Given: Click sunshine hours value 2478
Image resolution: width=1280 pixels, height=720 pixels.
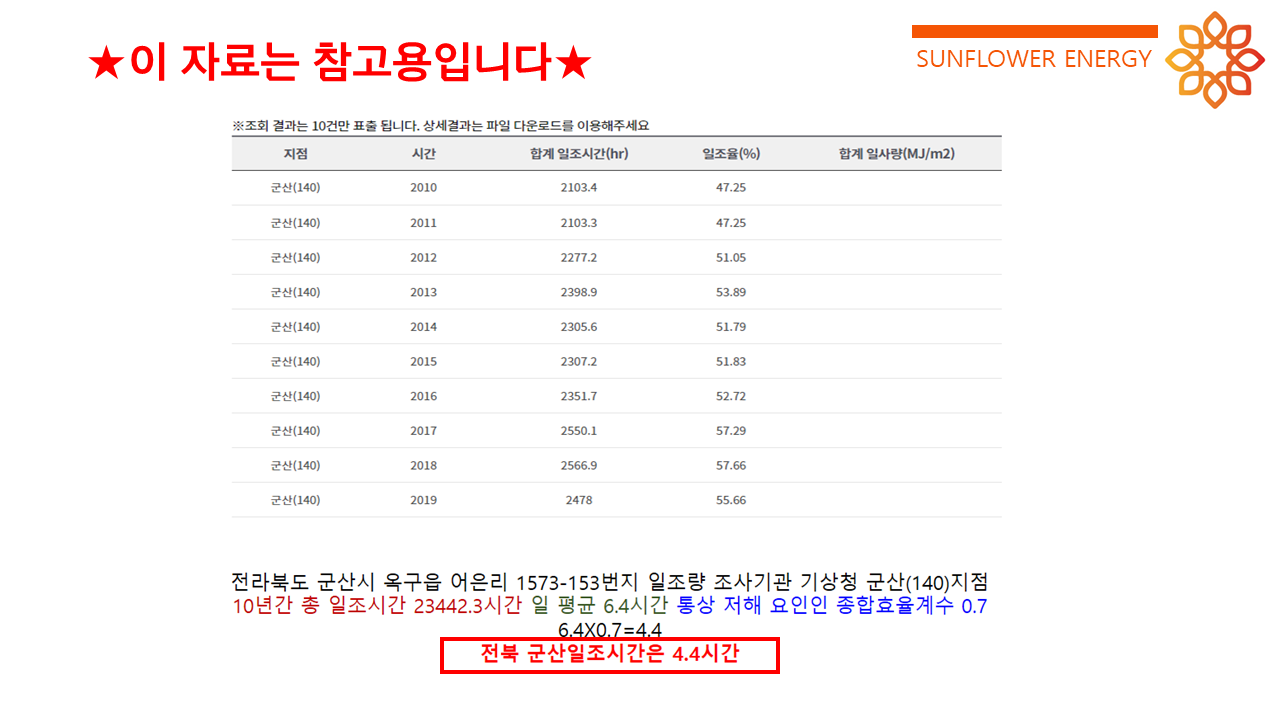Looking at the screenshot, I should [x=579, y=500].
